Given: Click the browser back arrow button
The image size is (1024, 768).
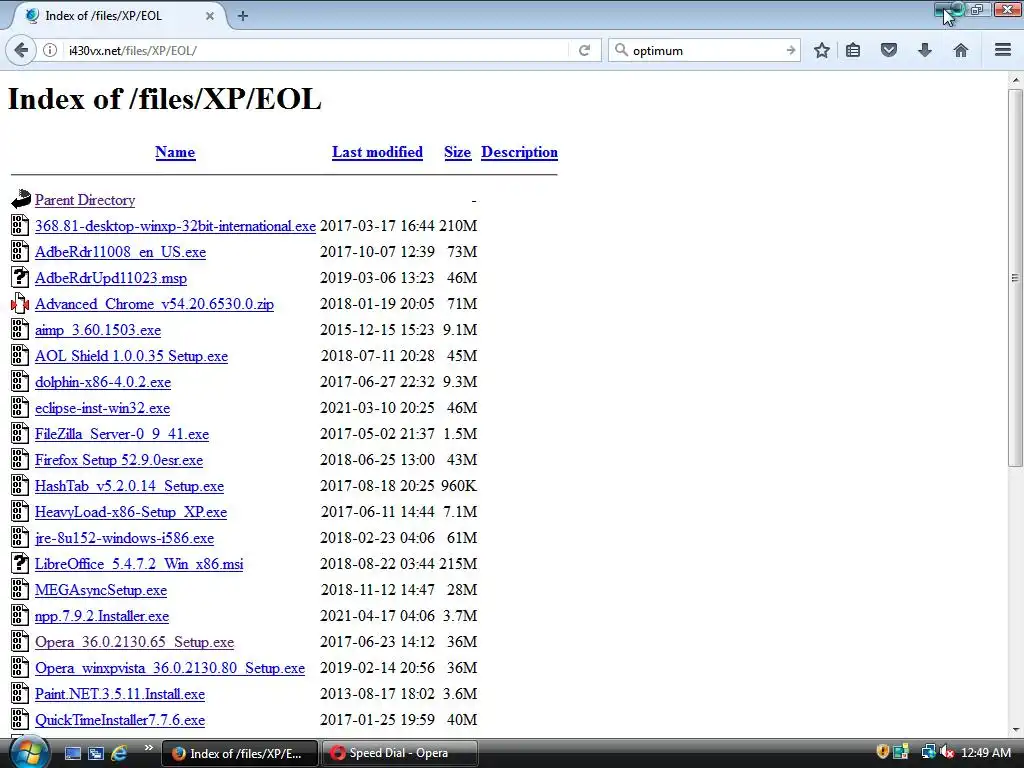Looking at the screenshot, I should point(21,50).
